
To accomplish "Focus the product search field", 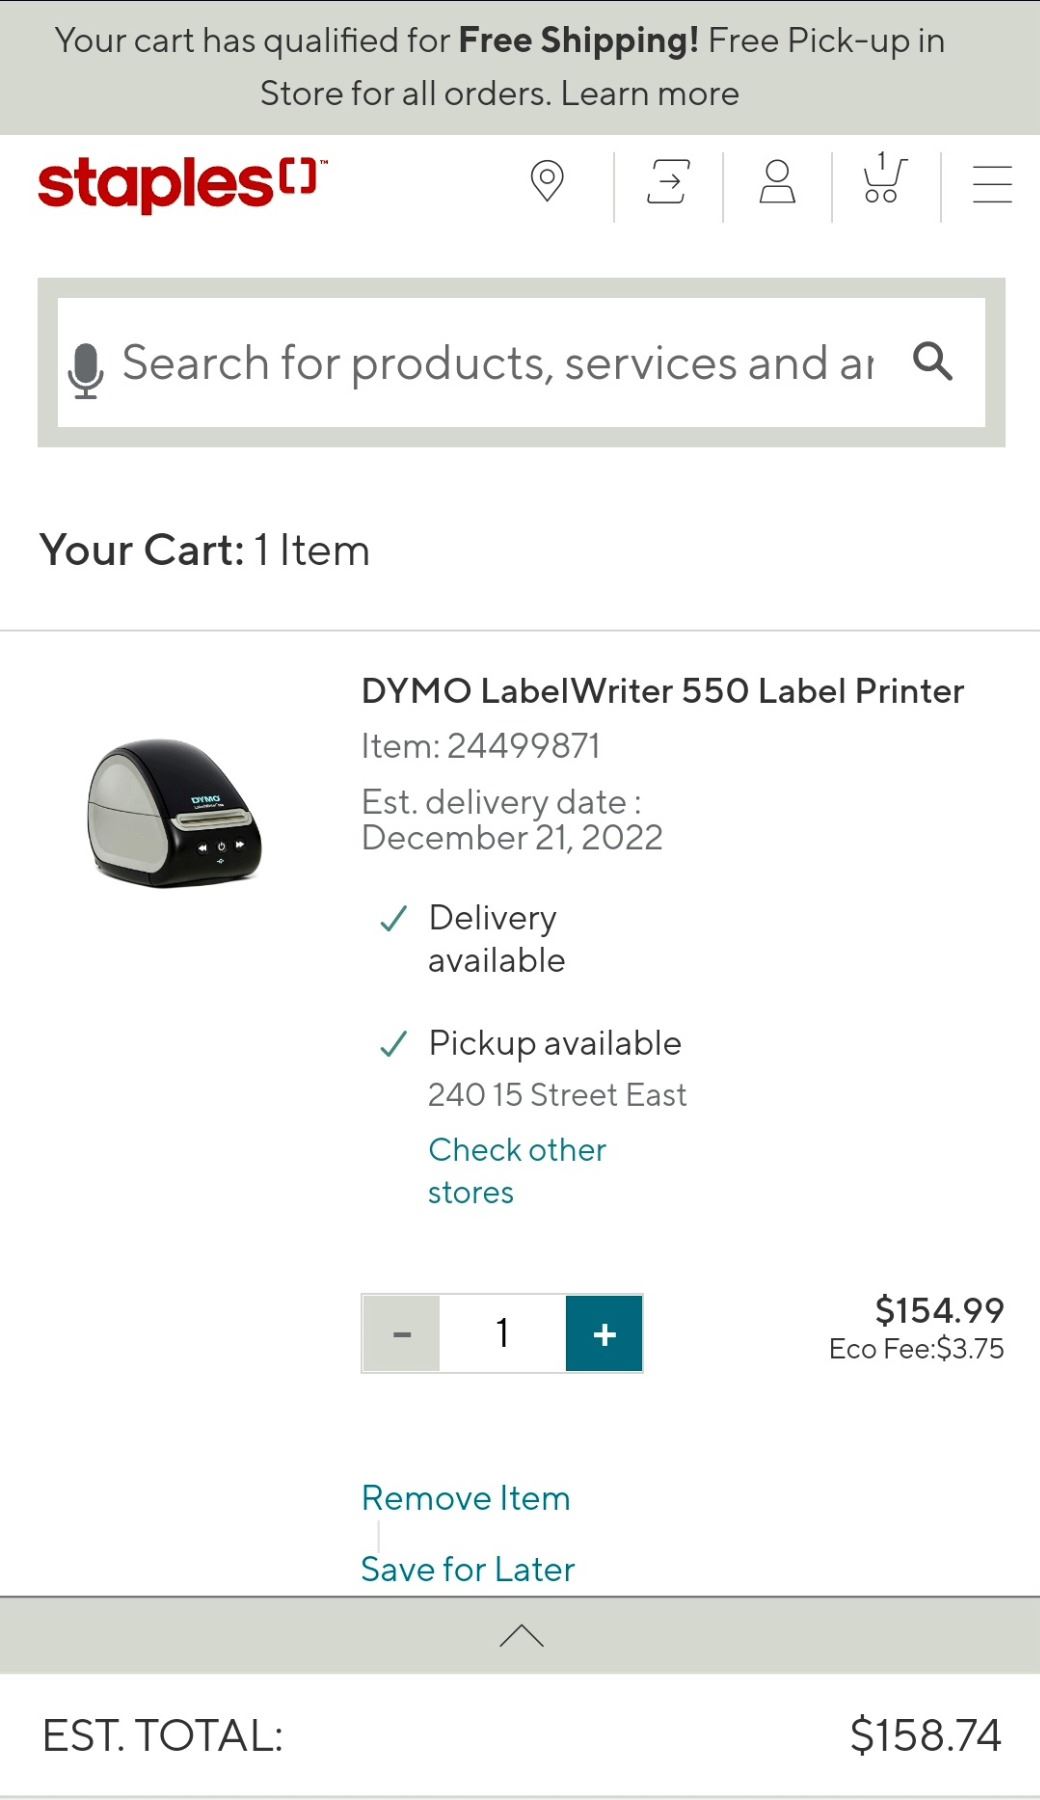I will click(x=498, y=363).
